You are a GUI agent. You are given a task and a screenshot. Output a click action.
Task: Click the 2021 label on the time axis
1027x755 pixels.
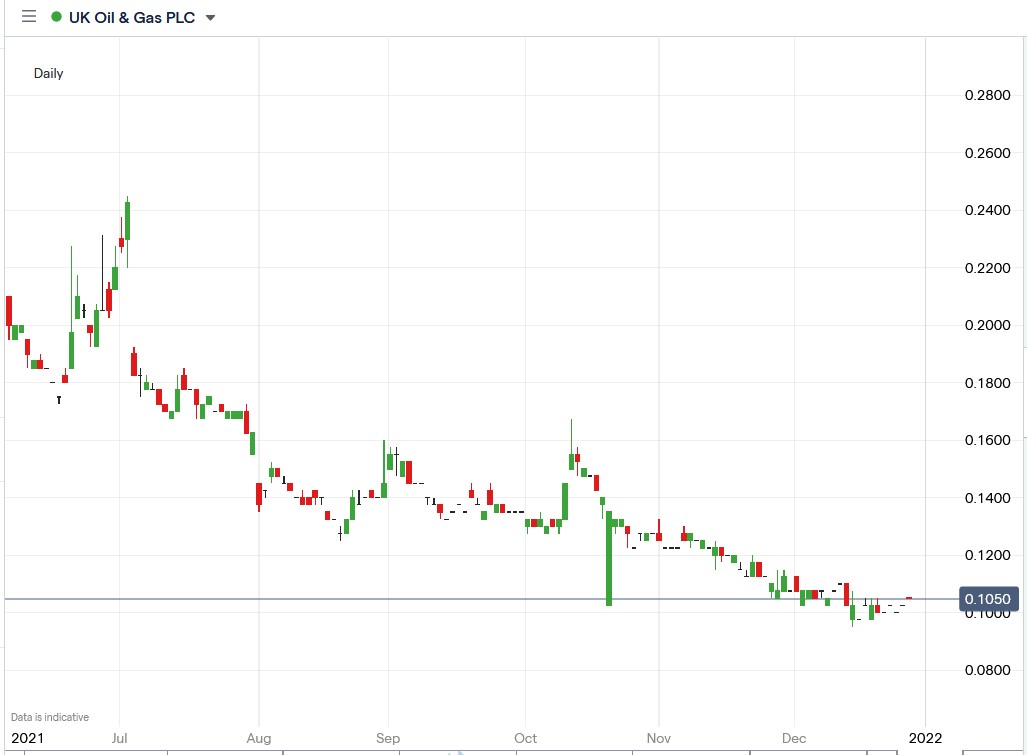click(x=29, y=738)
